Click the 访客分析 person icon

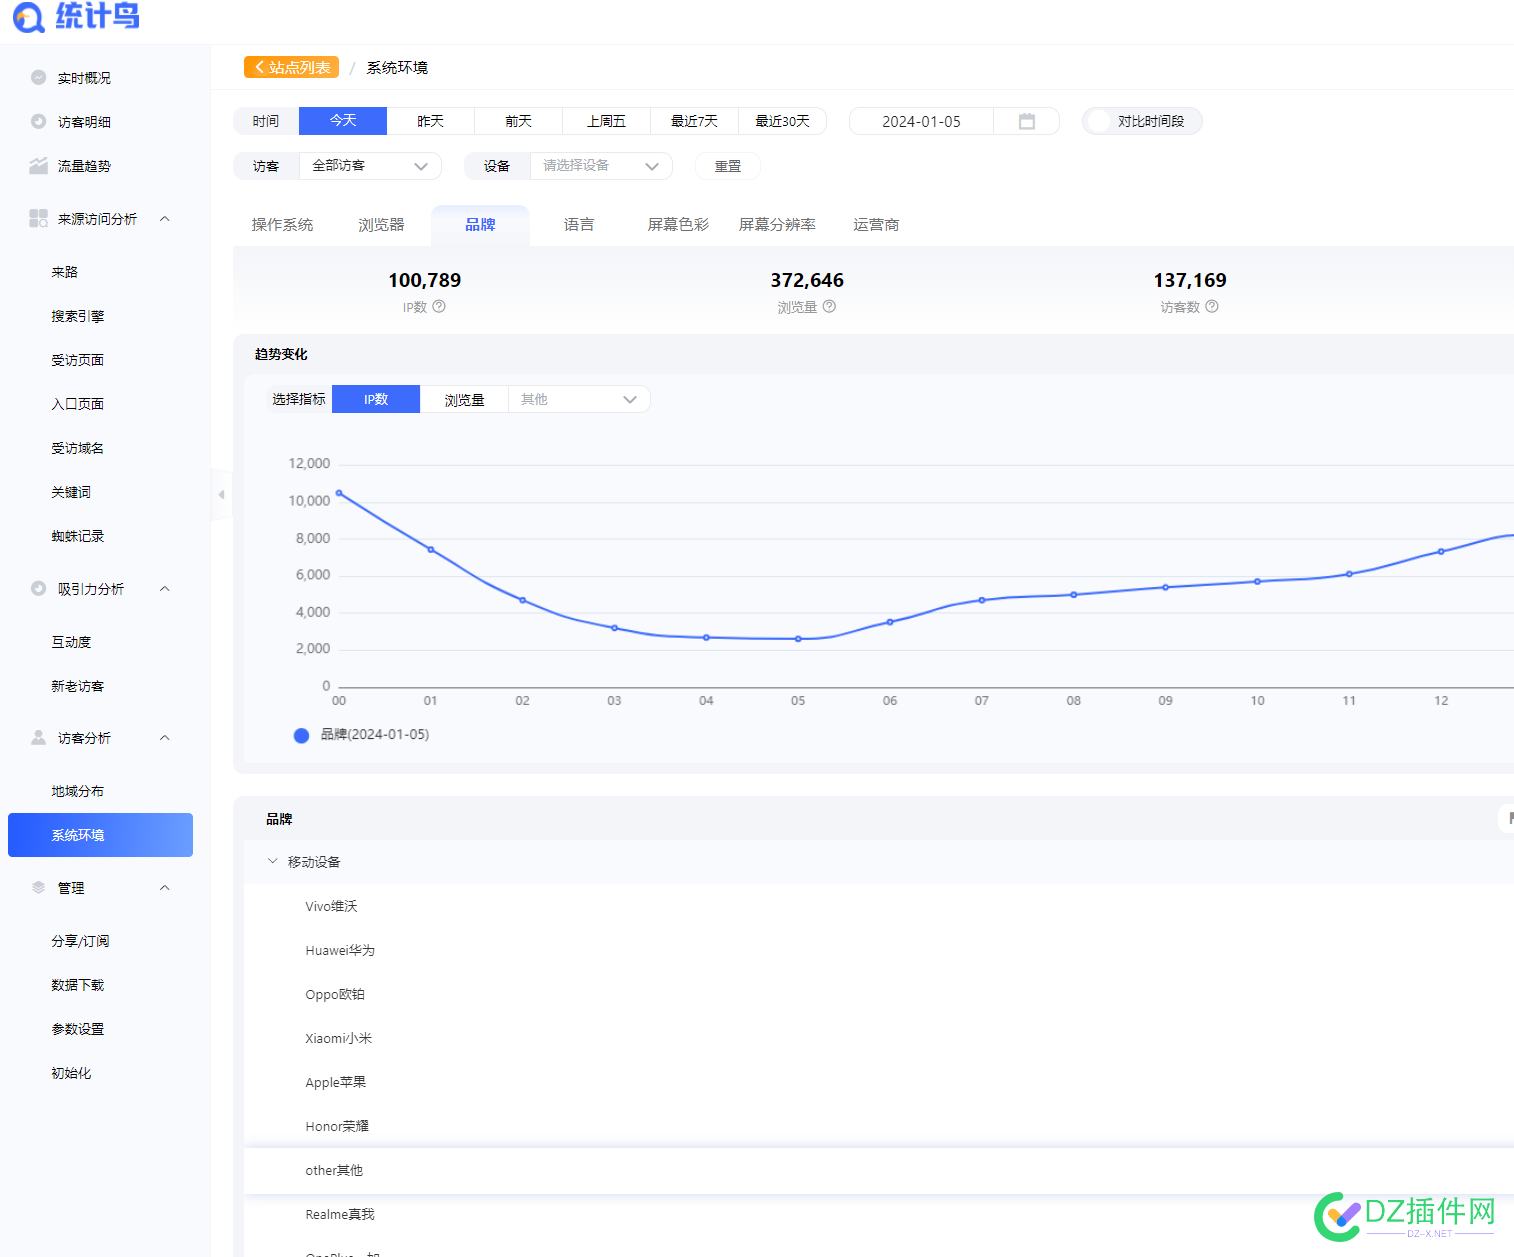coord(39,737)
